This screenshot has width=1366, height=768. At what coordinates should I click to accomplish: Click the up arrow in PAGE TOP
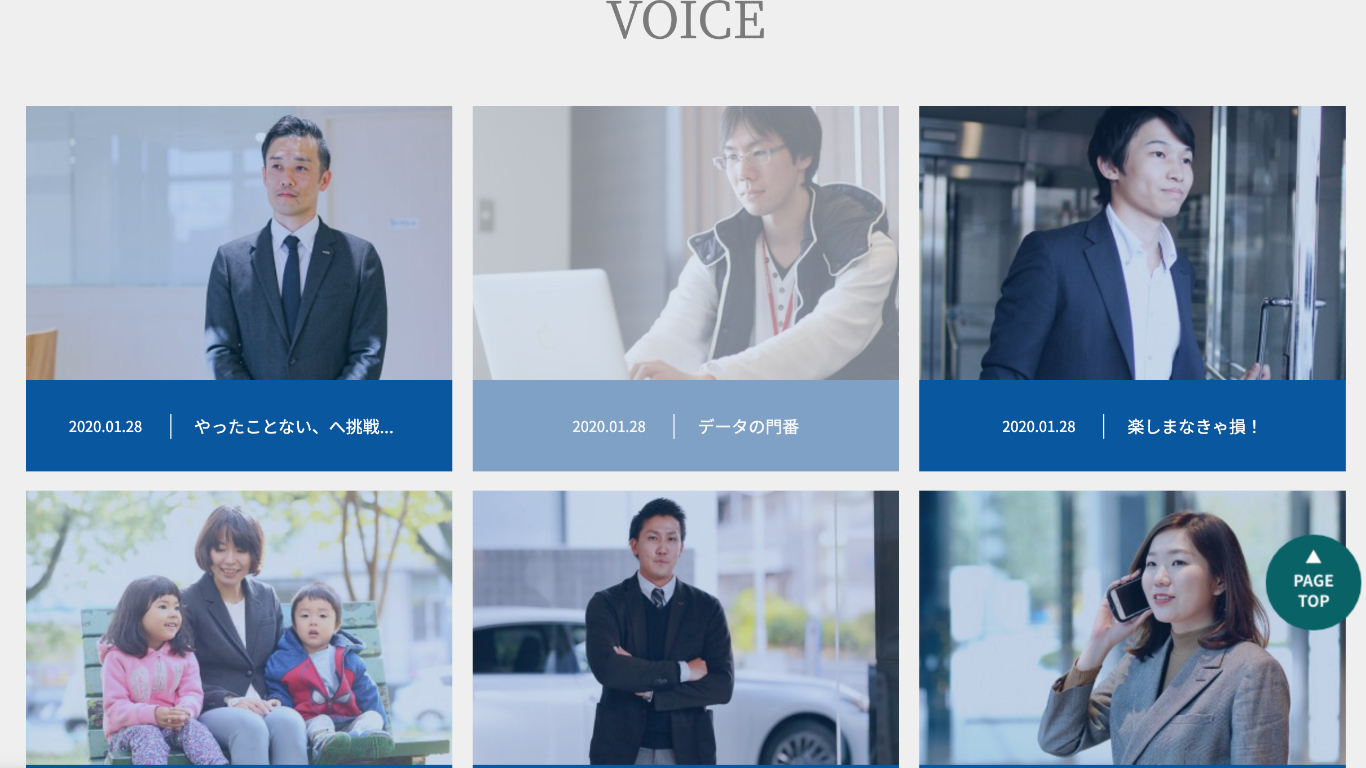(1313, 556)
